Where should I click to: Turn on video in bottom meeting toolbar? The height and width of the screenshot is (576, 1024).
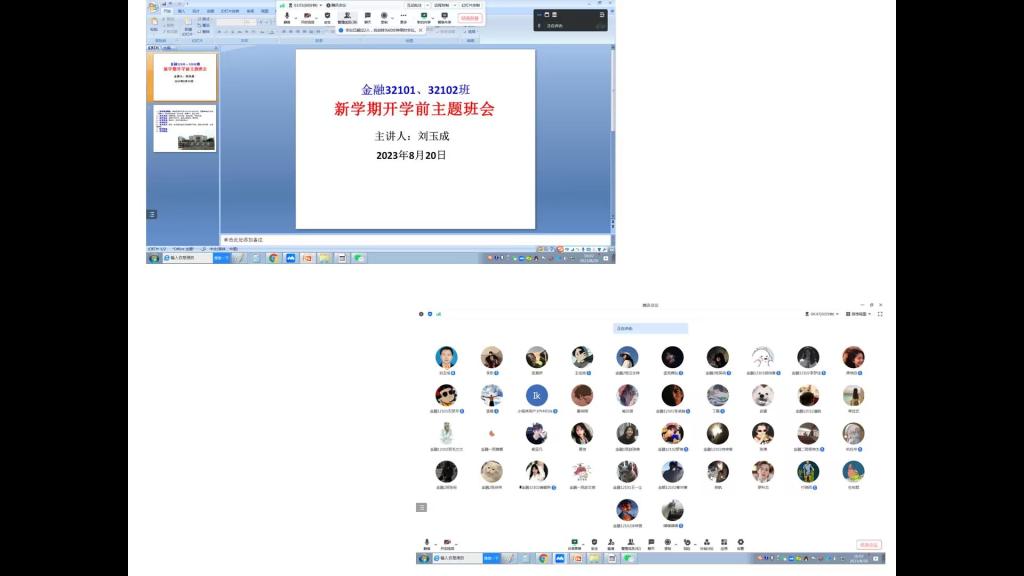[x=446, y=543]
